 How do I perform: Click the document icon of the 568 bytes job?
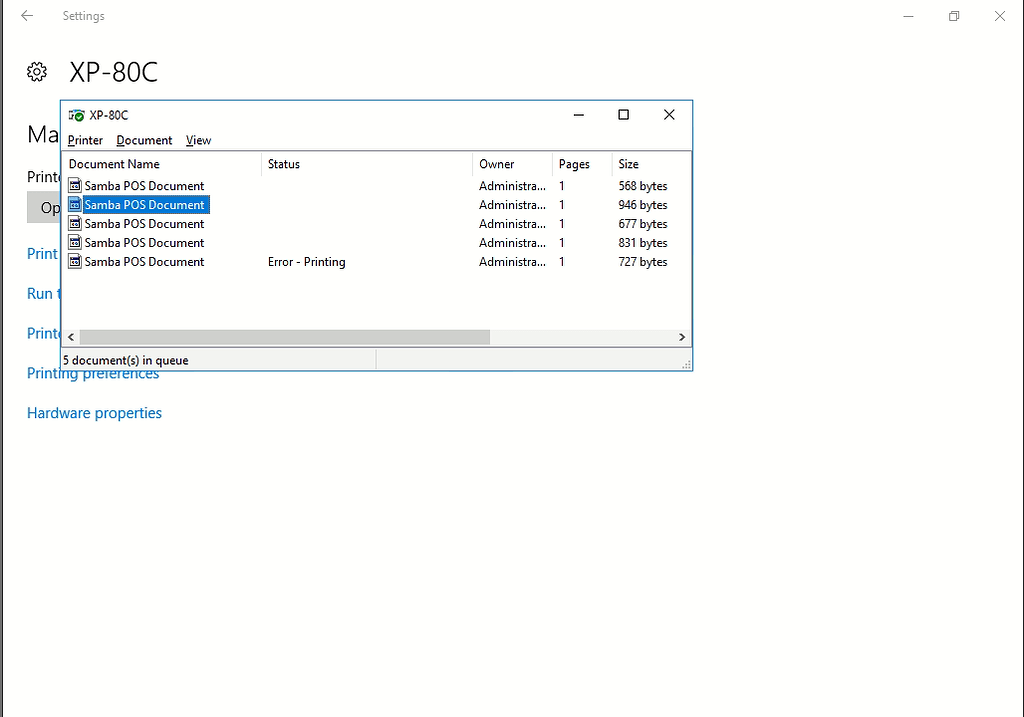click(75, 186)
